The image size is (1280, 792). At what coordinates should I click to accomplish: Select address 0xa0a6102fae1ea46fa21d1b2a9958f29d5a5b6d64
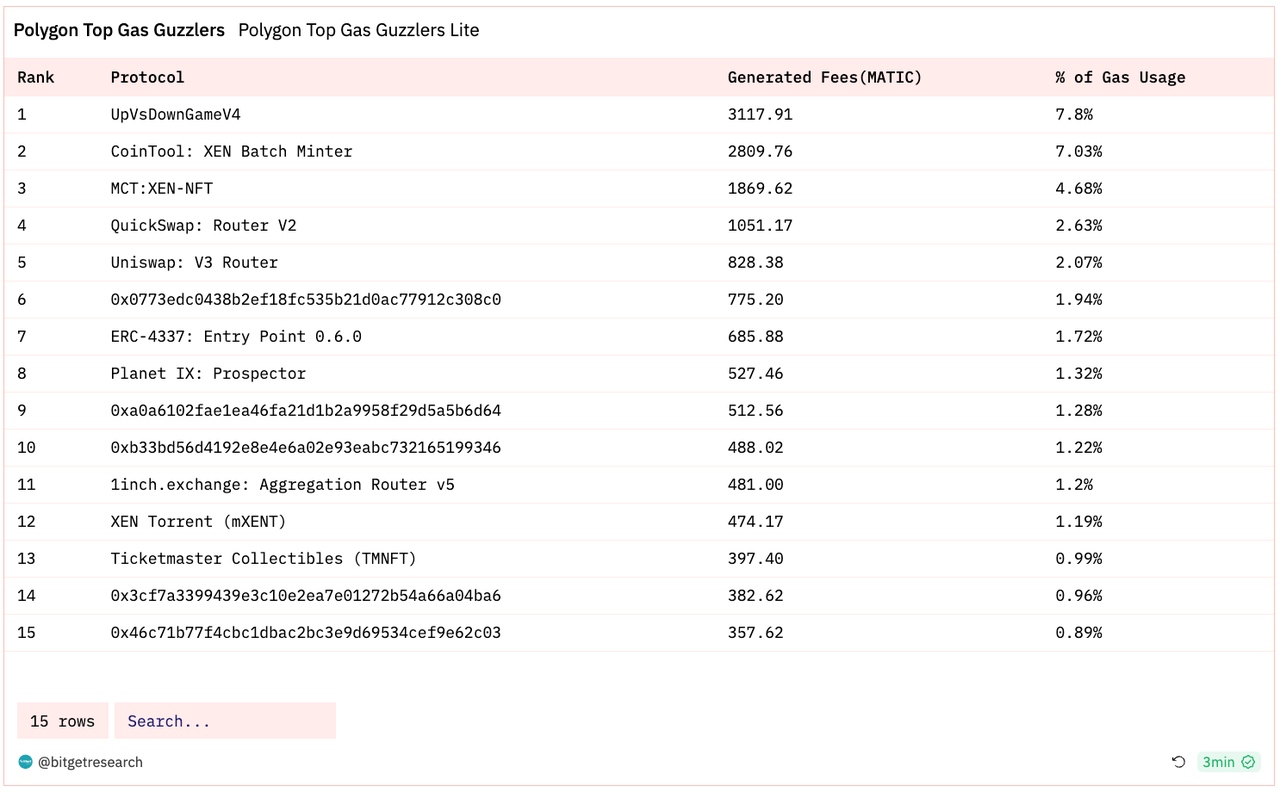(x=306, y=410)
